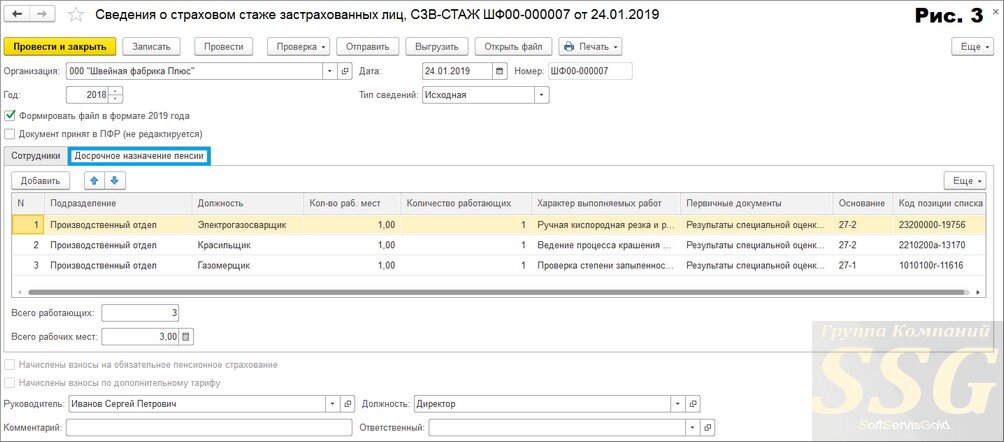Select the code 23200000-19756 cell

coord(940,225)
